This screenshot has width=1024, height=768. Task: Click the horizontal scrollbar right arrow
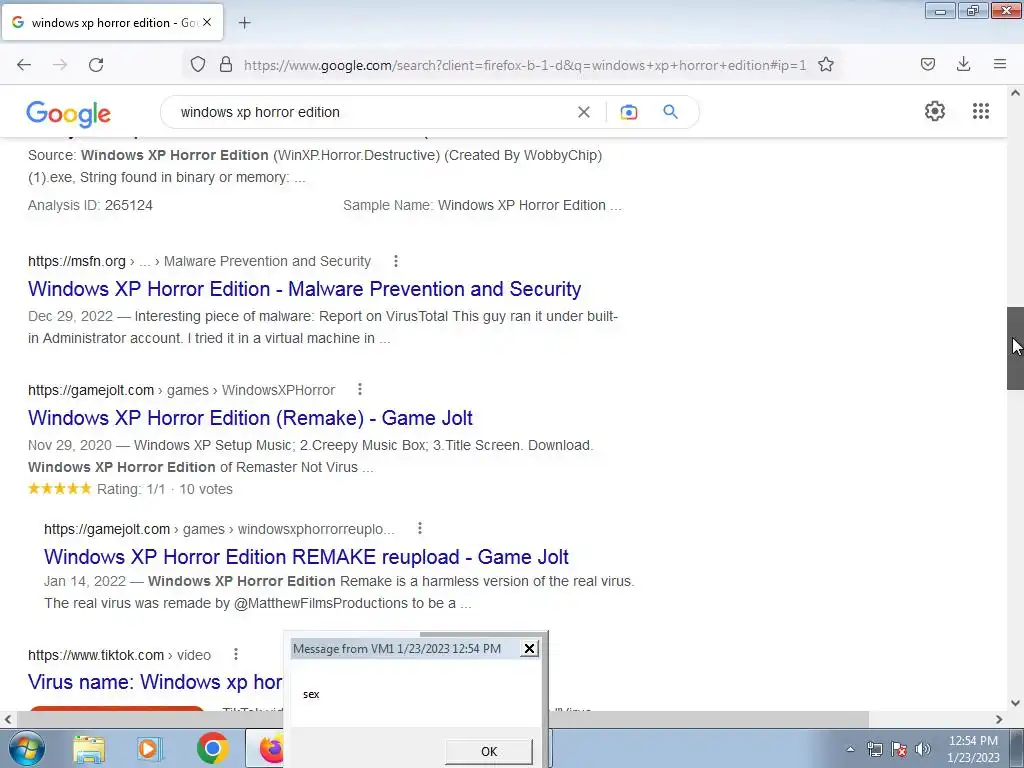[999, 719]
